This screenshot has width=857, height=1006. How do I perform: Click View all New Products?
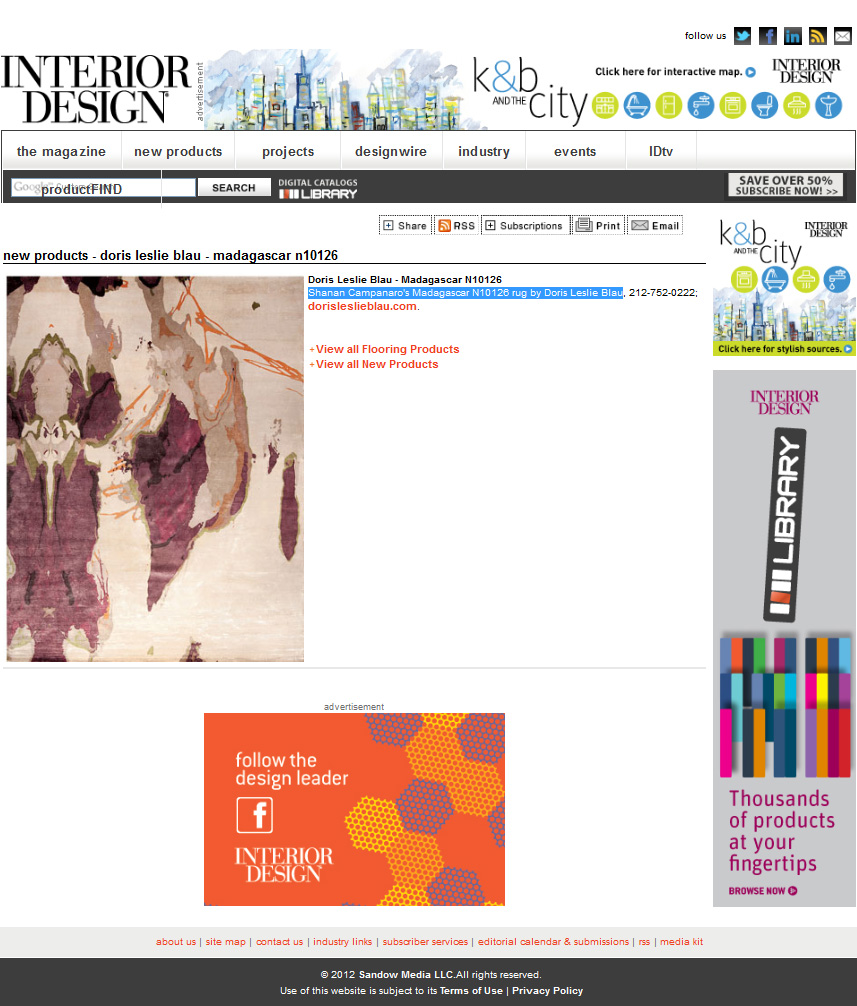tap(377, 364)
